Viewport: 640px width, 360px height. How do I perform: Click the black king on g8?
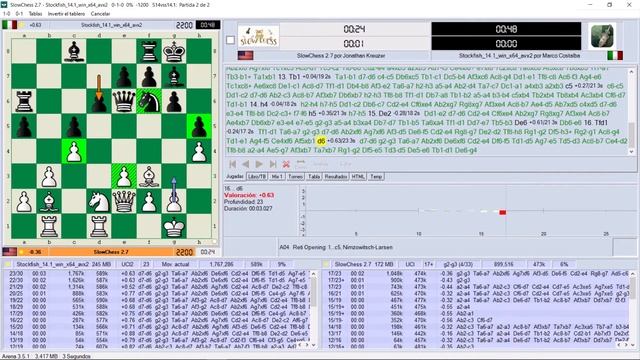[x=174, y=51]
